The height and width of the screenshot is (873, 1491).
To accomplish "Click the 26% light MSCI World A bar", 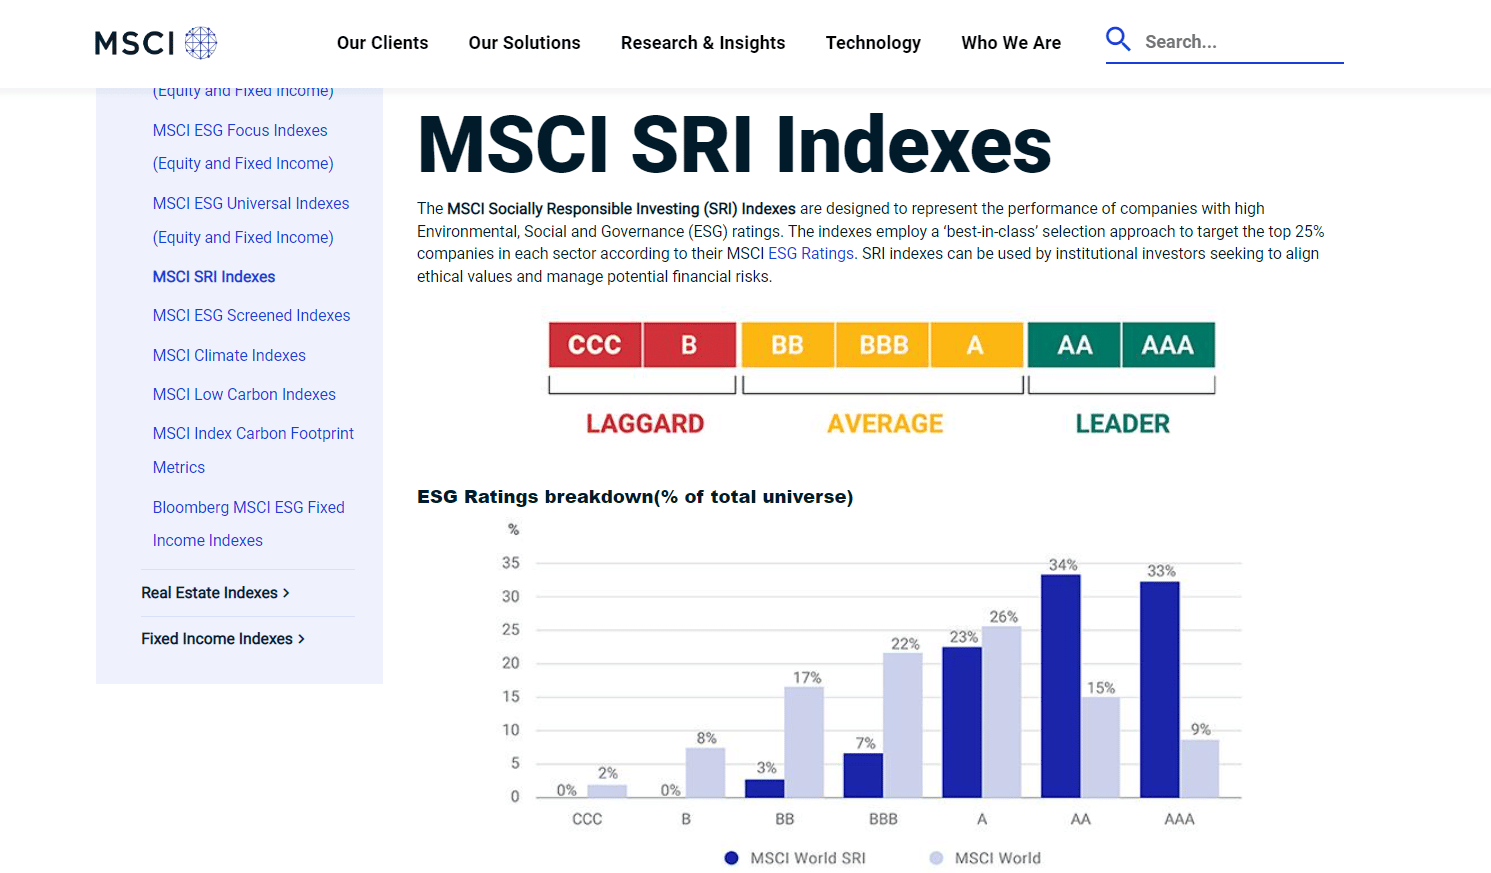I will 1002,712.
